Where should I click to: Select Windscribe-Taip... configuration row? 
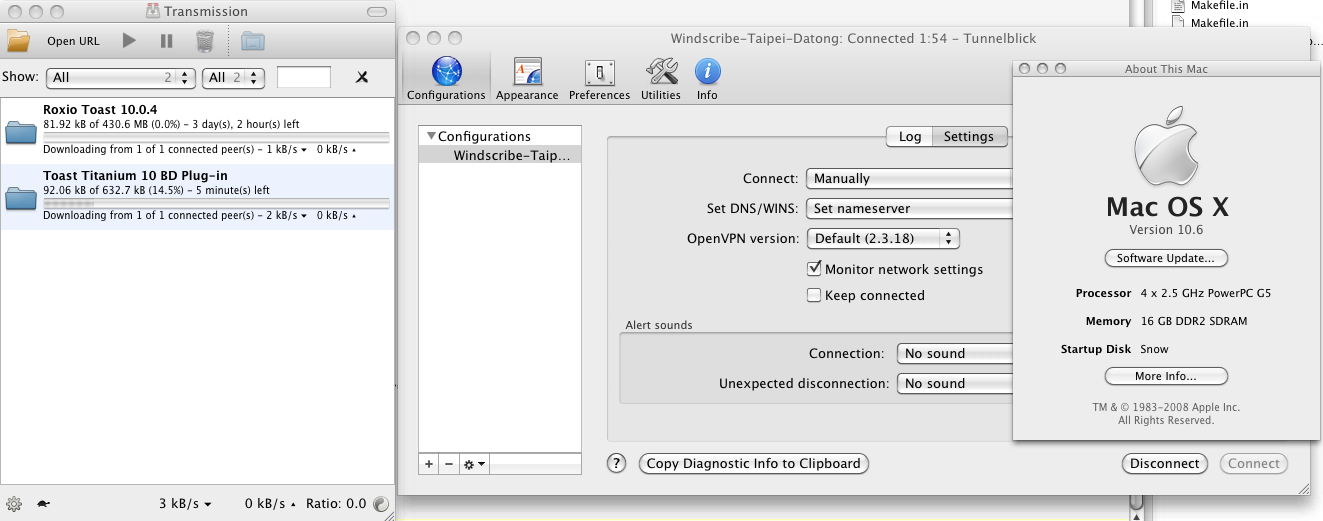(500, 155)
